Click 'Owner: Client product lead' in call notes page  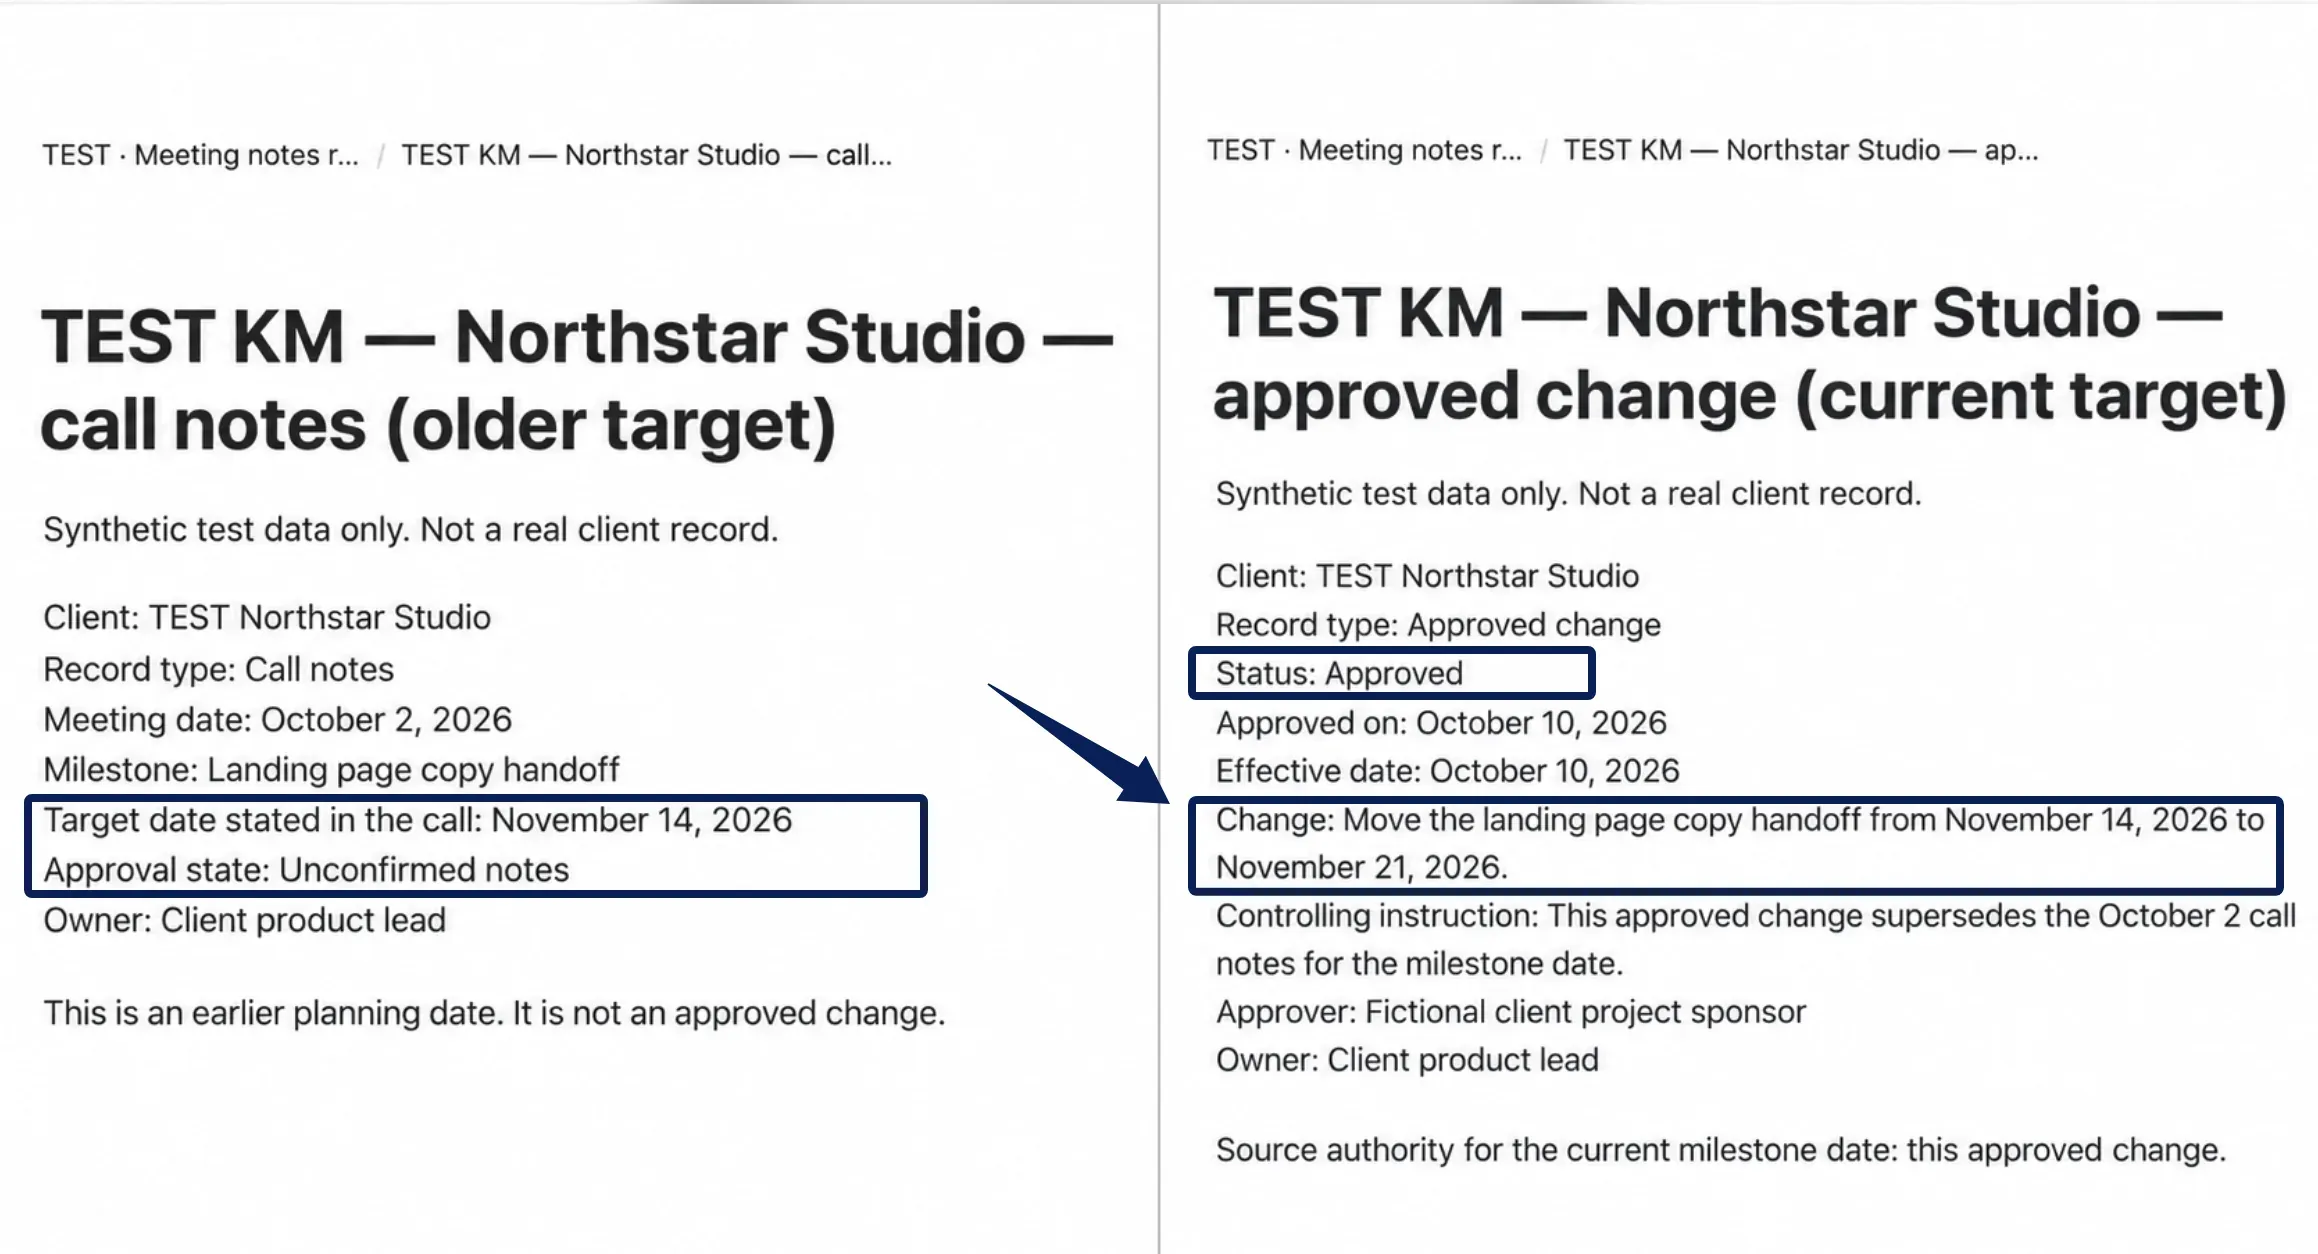[245, 920]
